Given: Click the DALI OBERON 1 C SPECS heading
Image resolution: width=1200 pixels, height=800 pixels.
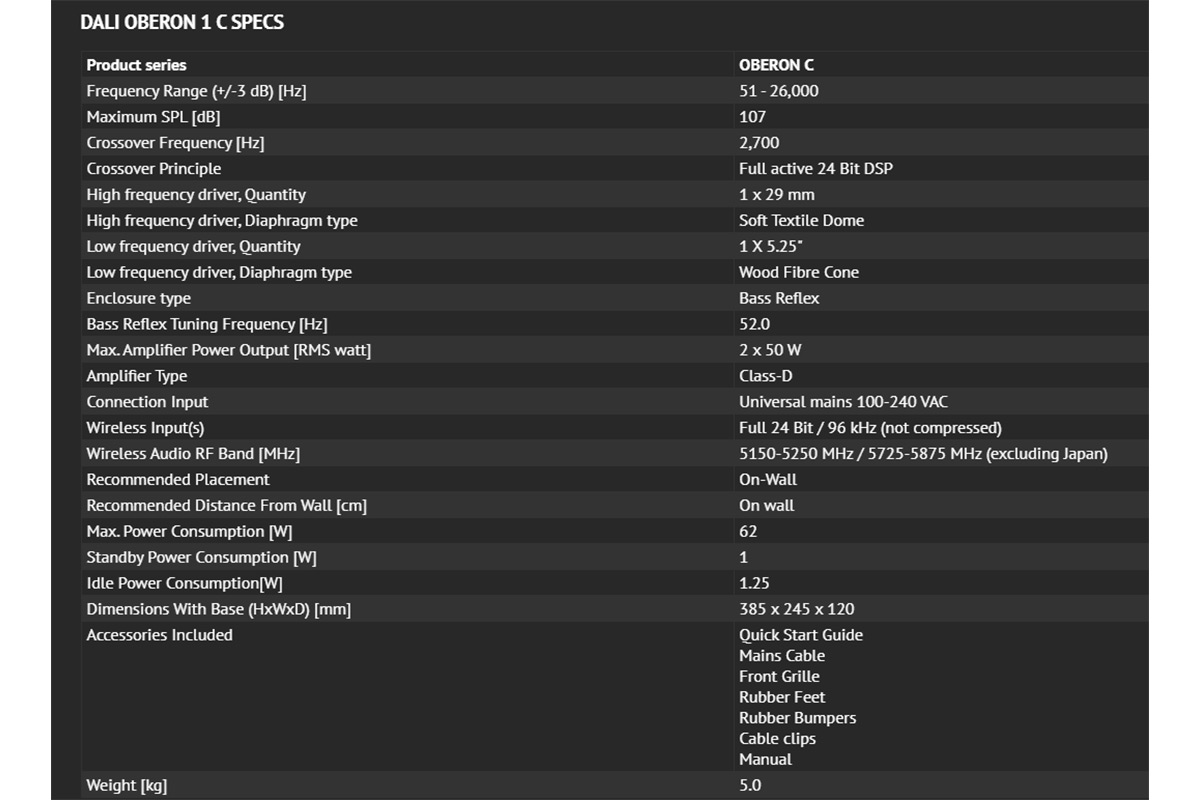Looking at the screenshot, I should pos(182,22).
